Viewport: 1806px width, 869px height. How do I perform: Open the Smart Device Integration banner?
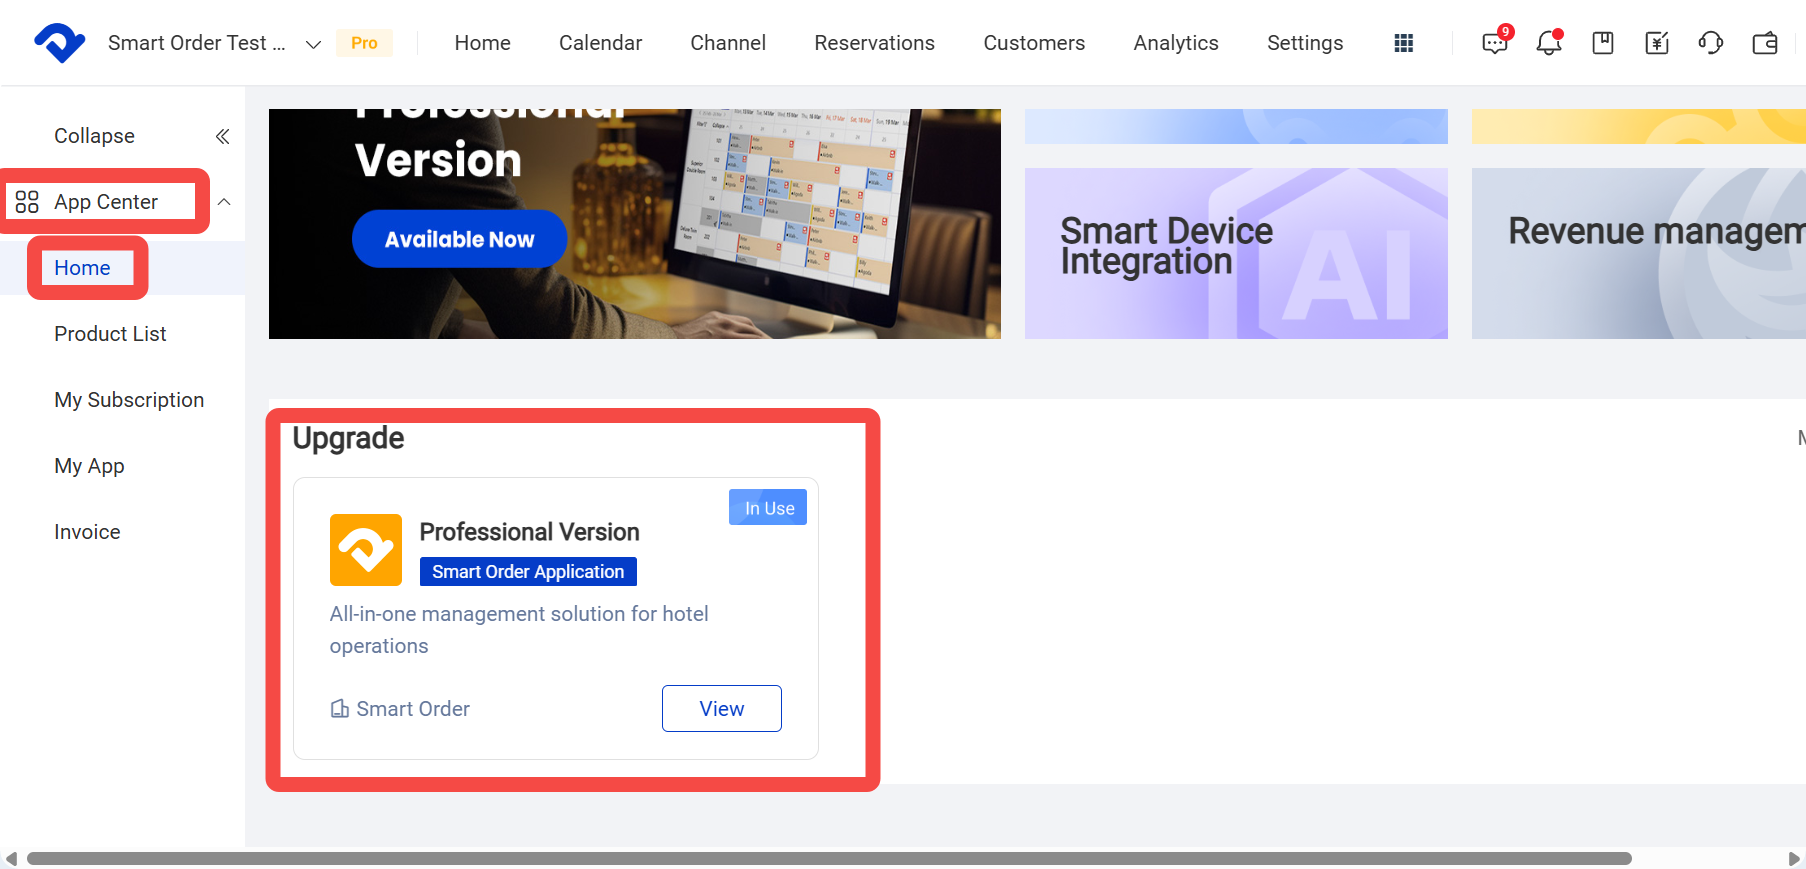(x=1236, y=253)
